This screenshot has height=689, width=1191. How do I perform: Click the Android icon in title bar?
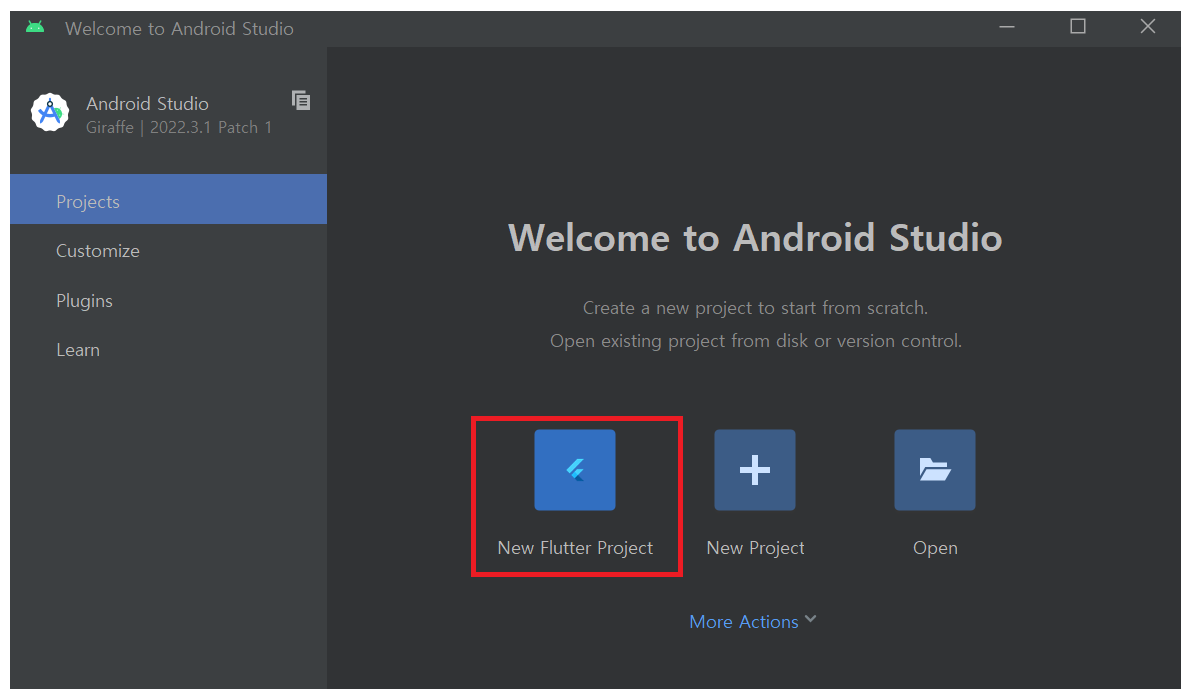[35, 27]
